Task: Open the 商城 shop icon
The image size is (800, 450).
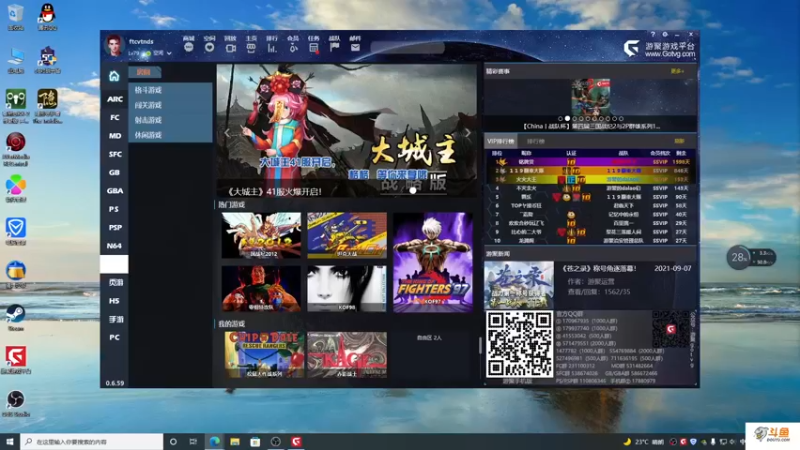Action: tap(189, 47)
